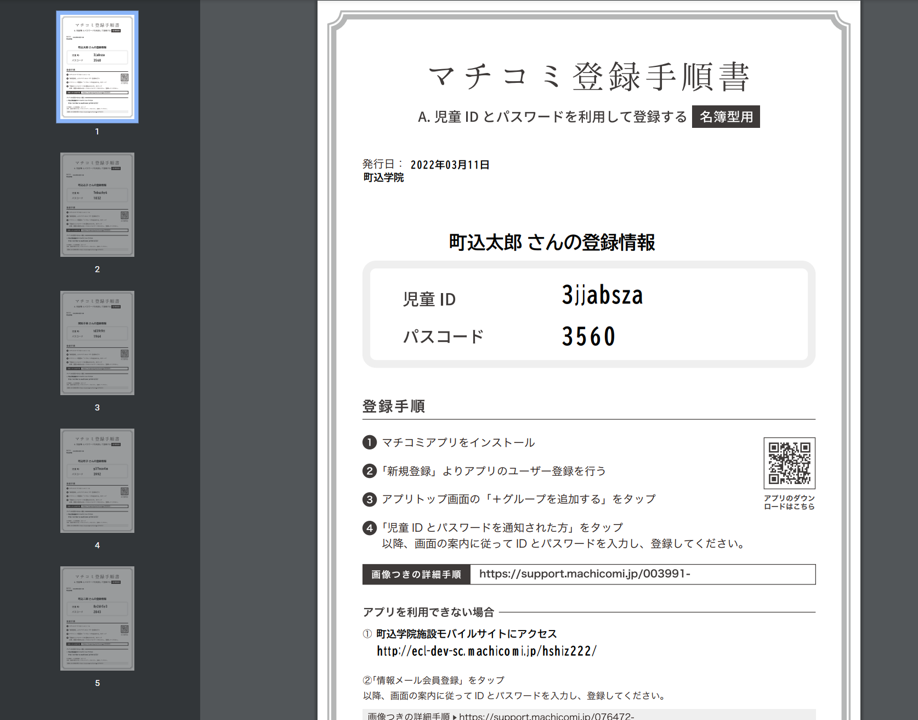Click the subtitle A. 児童 ID とパスワードを利用して登録する

[552, 117]
